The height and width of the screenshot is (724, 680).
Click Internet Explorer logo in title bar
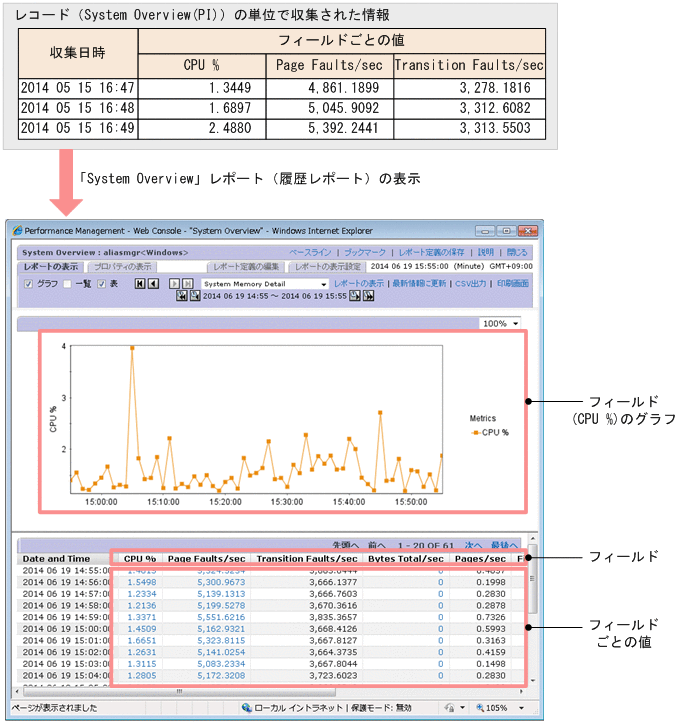pos(18,230)
